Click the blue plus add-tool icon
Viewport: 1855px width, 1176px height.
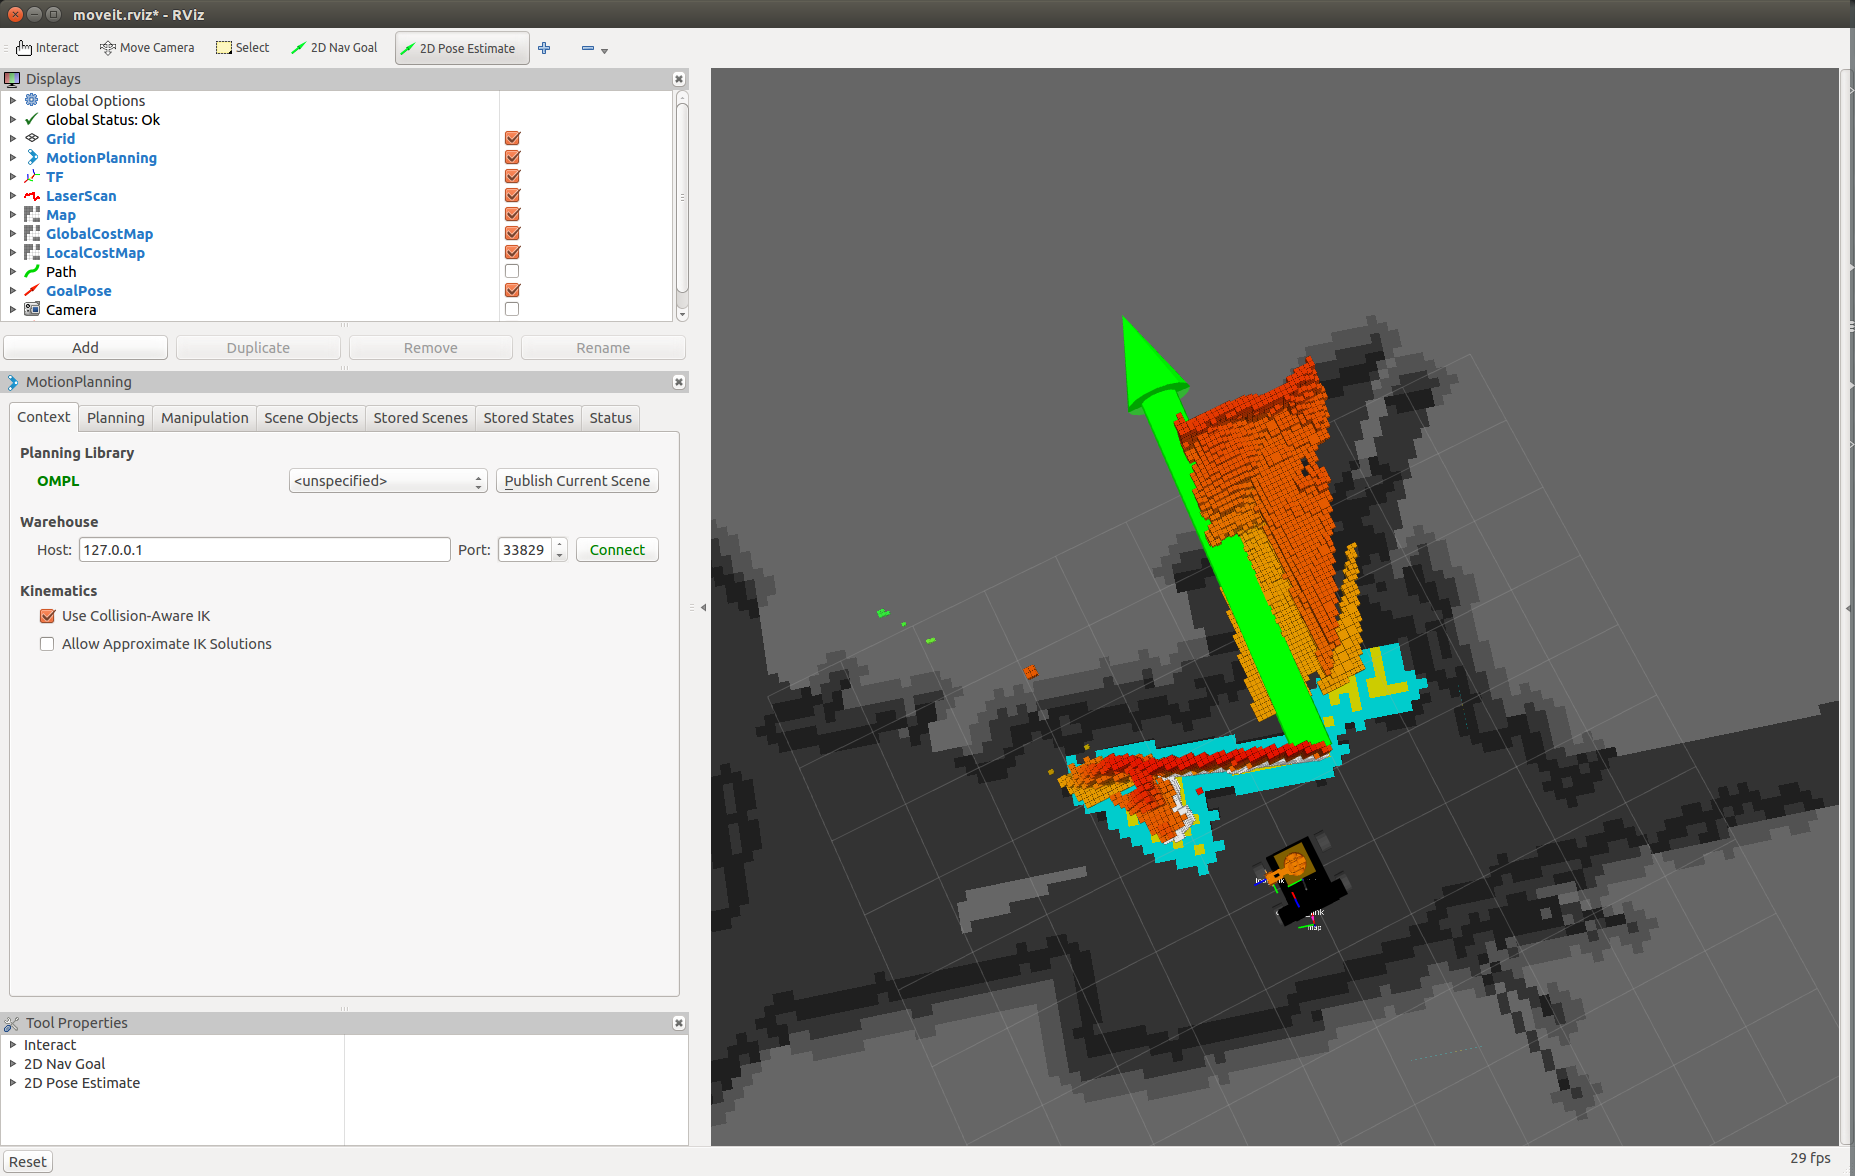coord(544,48)
